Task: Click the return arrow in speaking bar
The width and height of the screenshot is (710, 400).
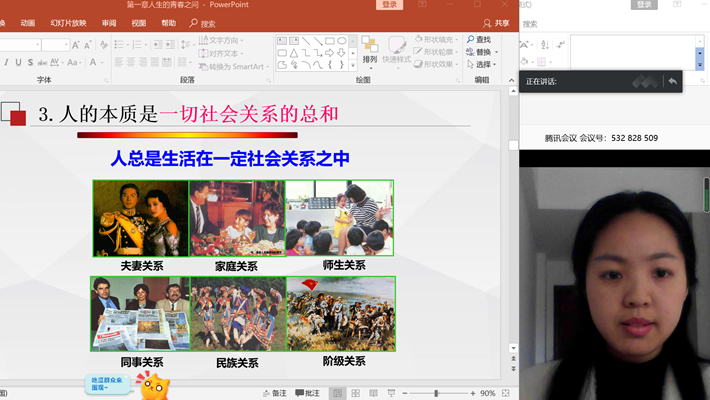Action: click(x=673, y=81)
